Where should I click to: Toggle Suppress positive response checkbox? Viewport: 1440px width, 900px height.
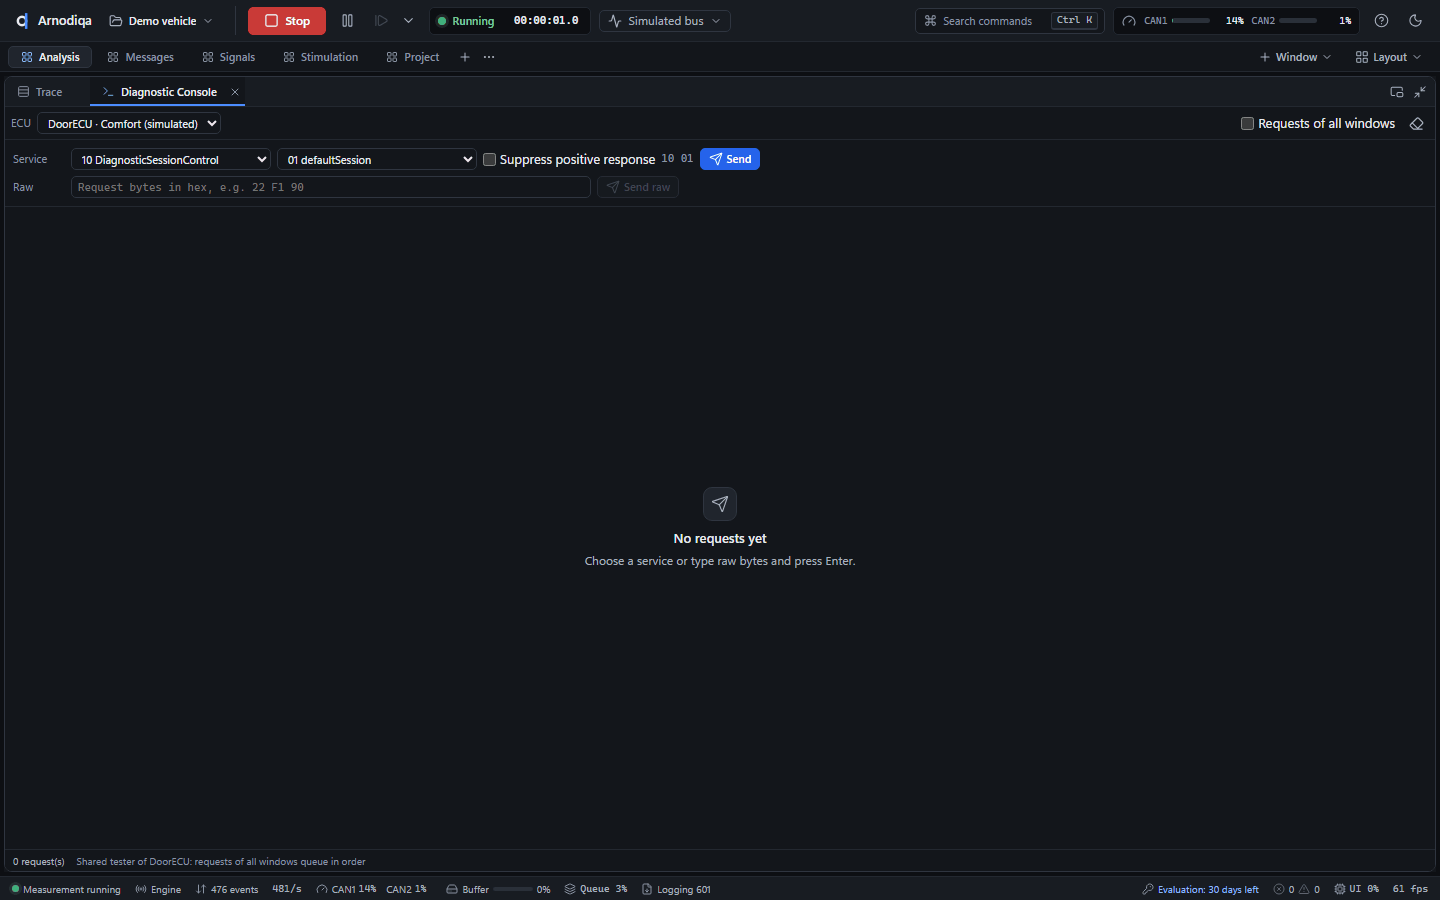(489, 160)
